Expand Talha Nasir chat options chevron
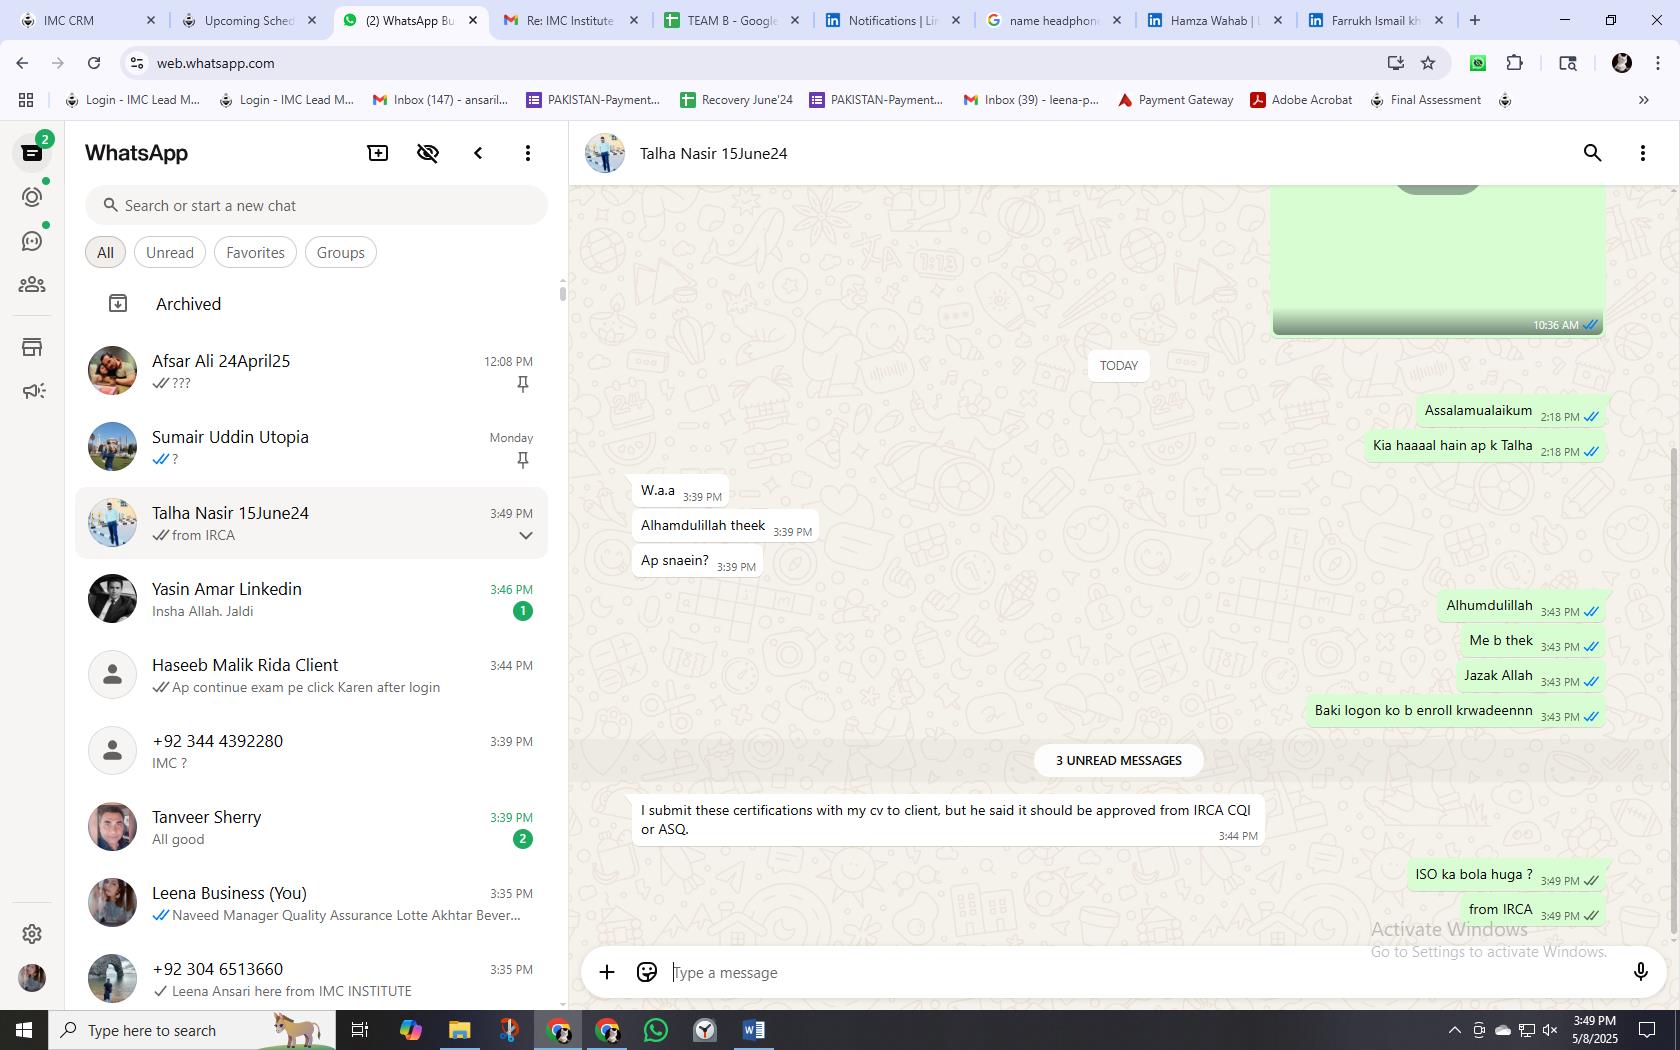 click(x=525, y=536)
